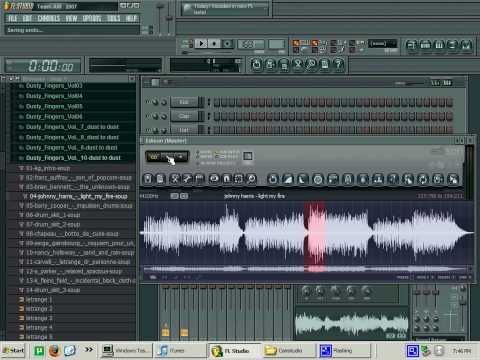
Task: Click the Save shortcut icon below transport
Action: pos(270,64)
